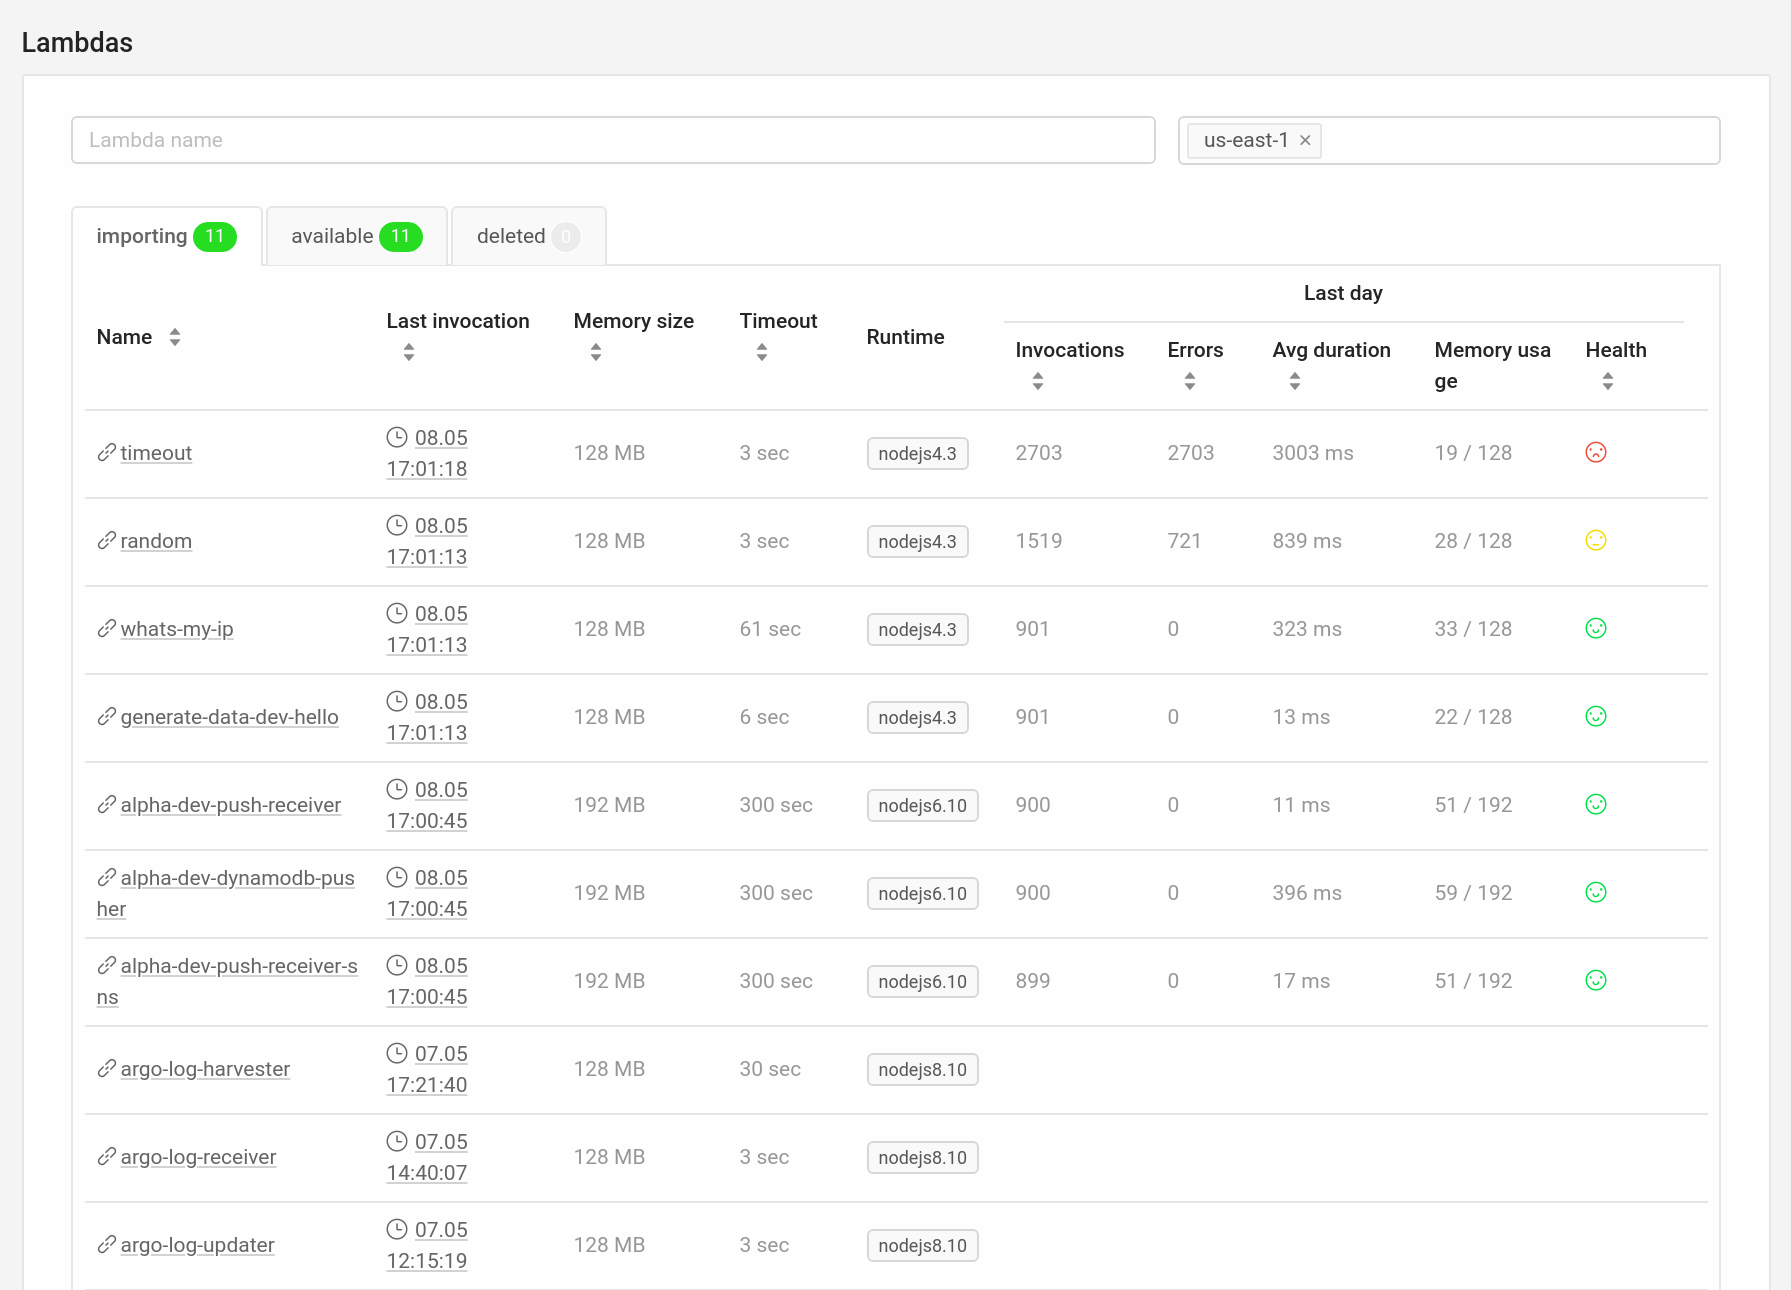The width and height of the screenshot is (1791, 1290).
Task: Click the red sad face health icon for timeout
Action: [x=1596, y=452]
